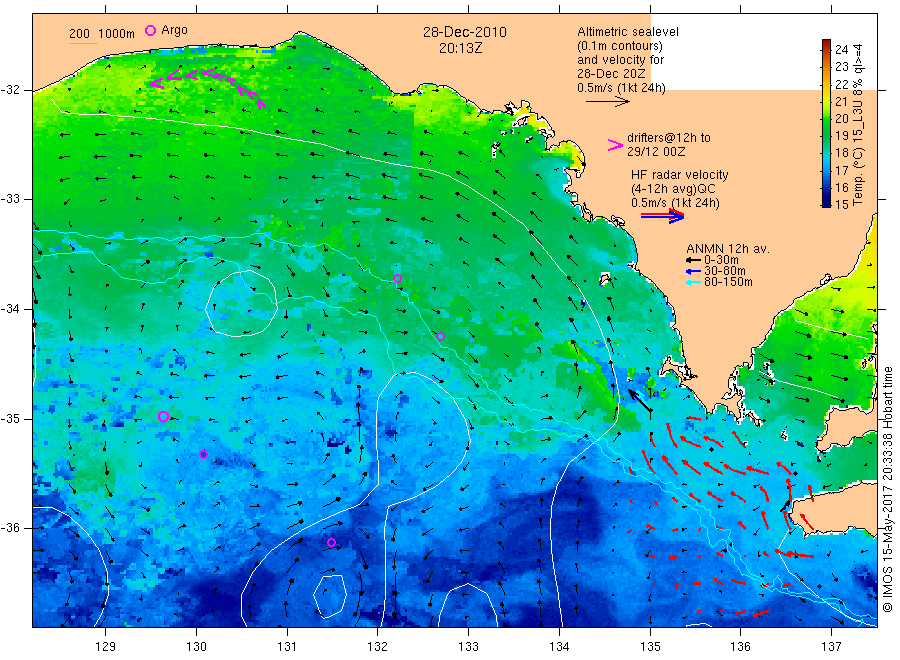Click the 1000m depth legend label
This screenshot has width=900, height=660.
[117, 34]
